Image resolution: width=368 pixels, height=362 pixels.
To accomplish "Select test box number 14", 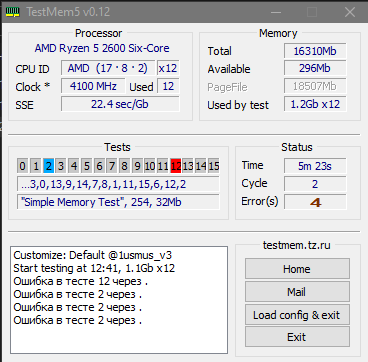I will 201,166.
